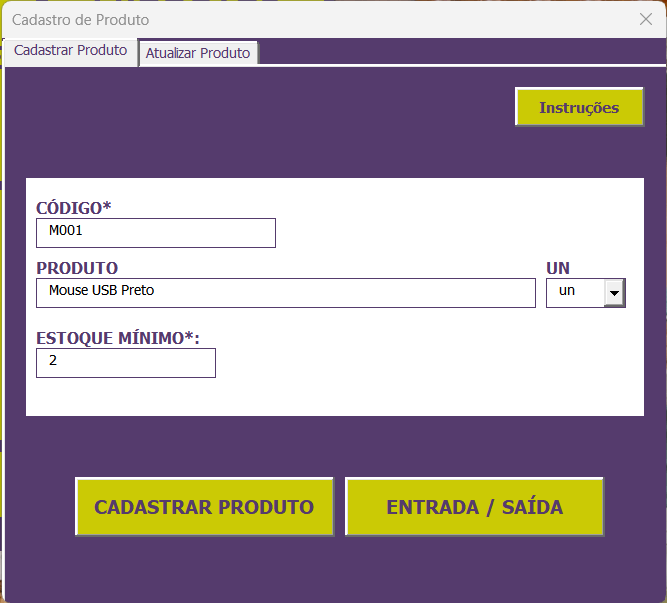Click the CADASTRAR PRODUTO button
The width and height of the screenshot is (667, 603).
(204, 506)
